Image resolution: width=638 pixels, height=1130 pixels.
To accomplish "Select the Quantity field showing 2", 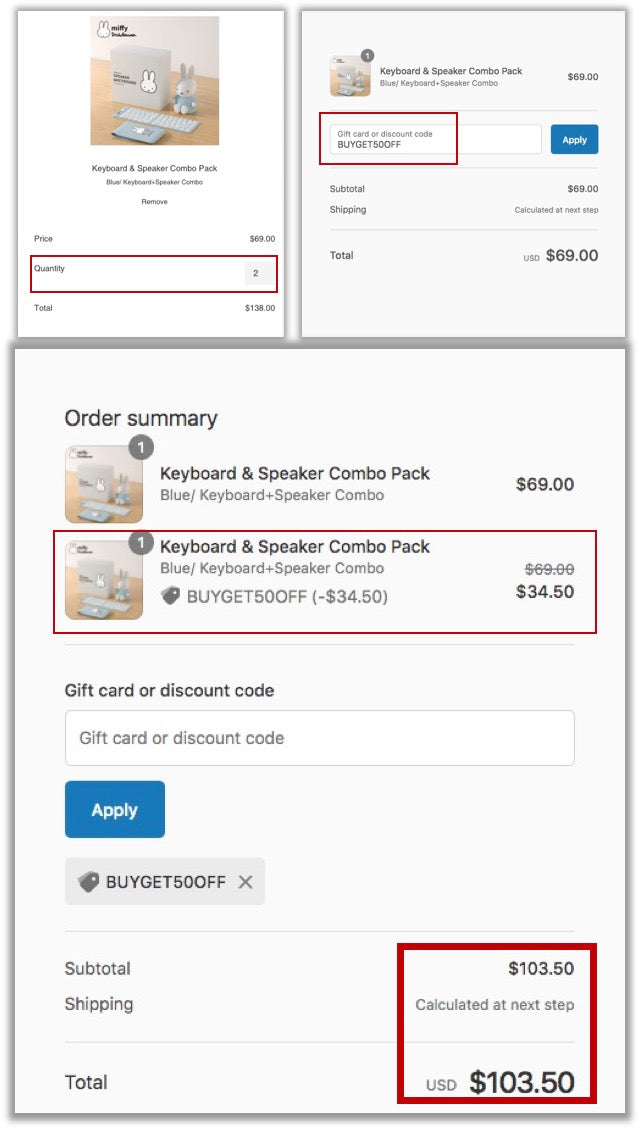I will pos(256,273).
